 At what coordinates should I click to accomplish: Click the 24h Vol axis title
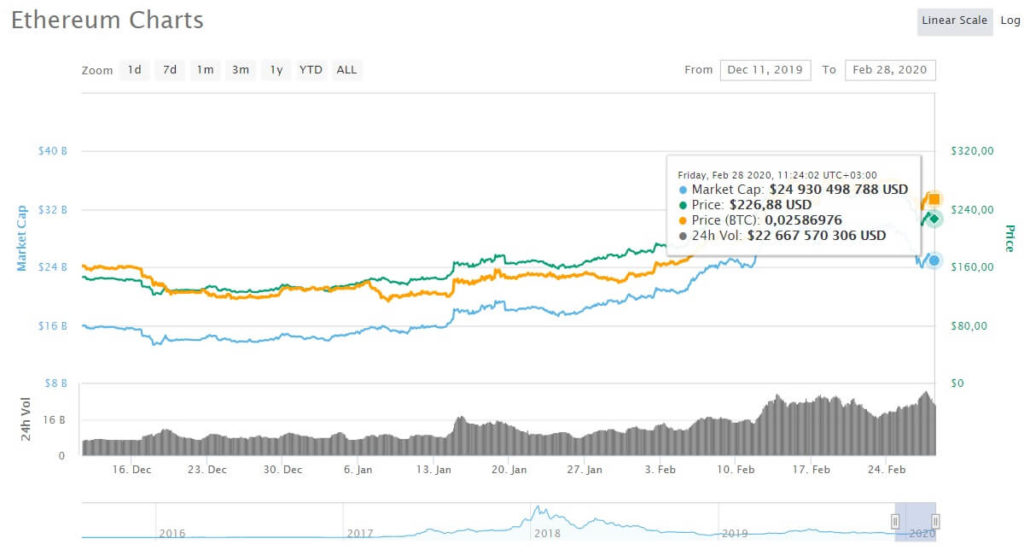point(26,419)
